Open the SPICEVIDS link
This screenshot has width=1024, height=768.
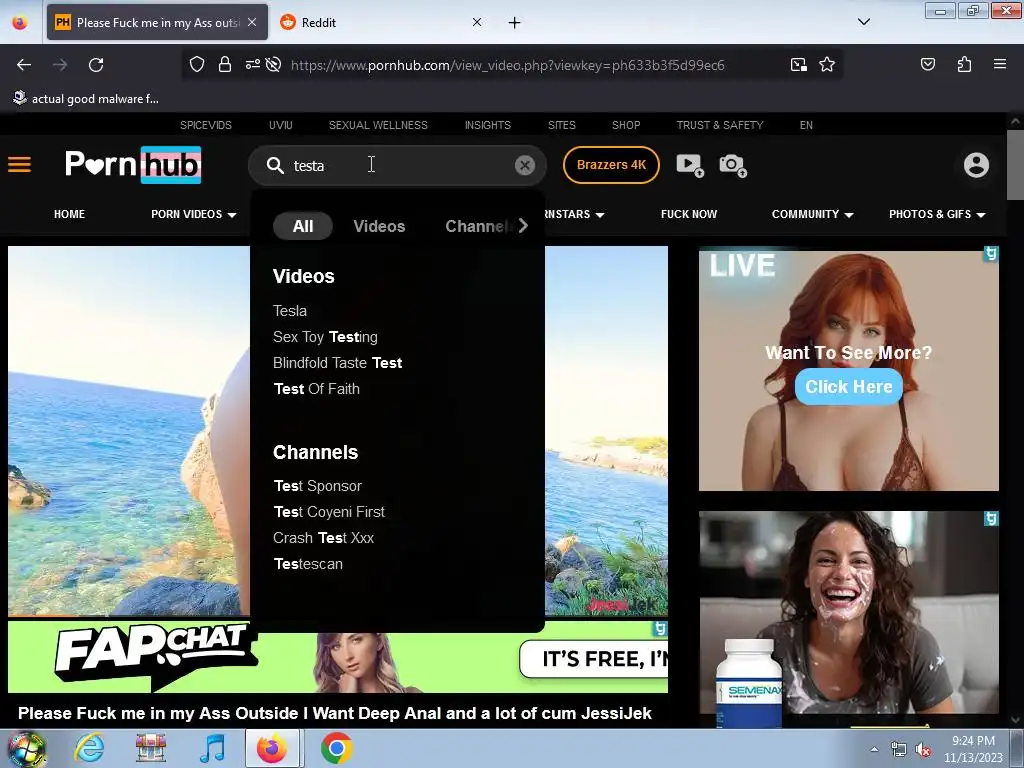pos(206,125)
